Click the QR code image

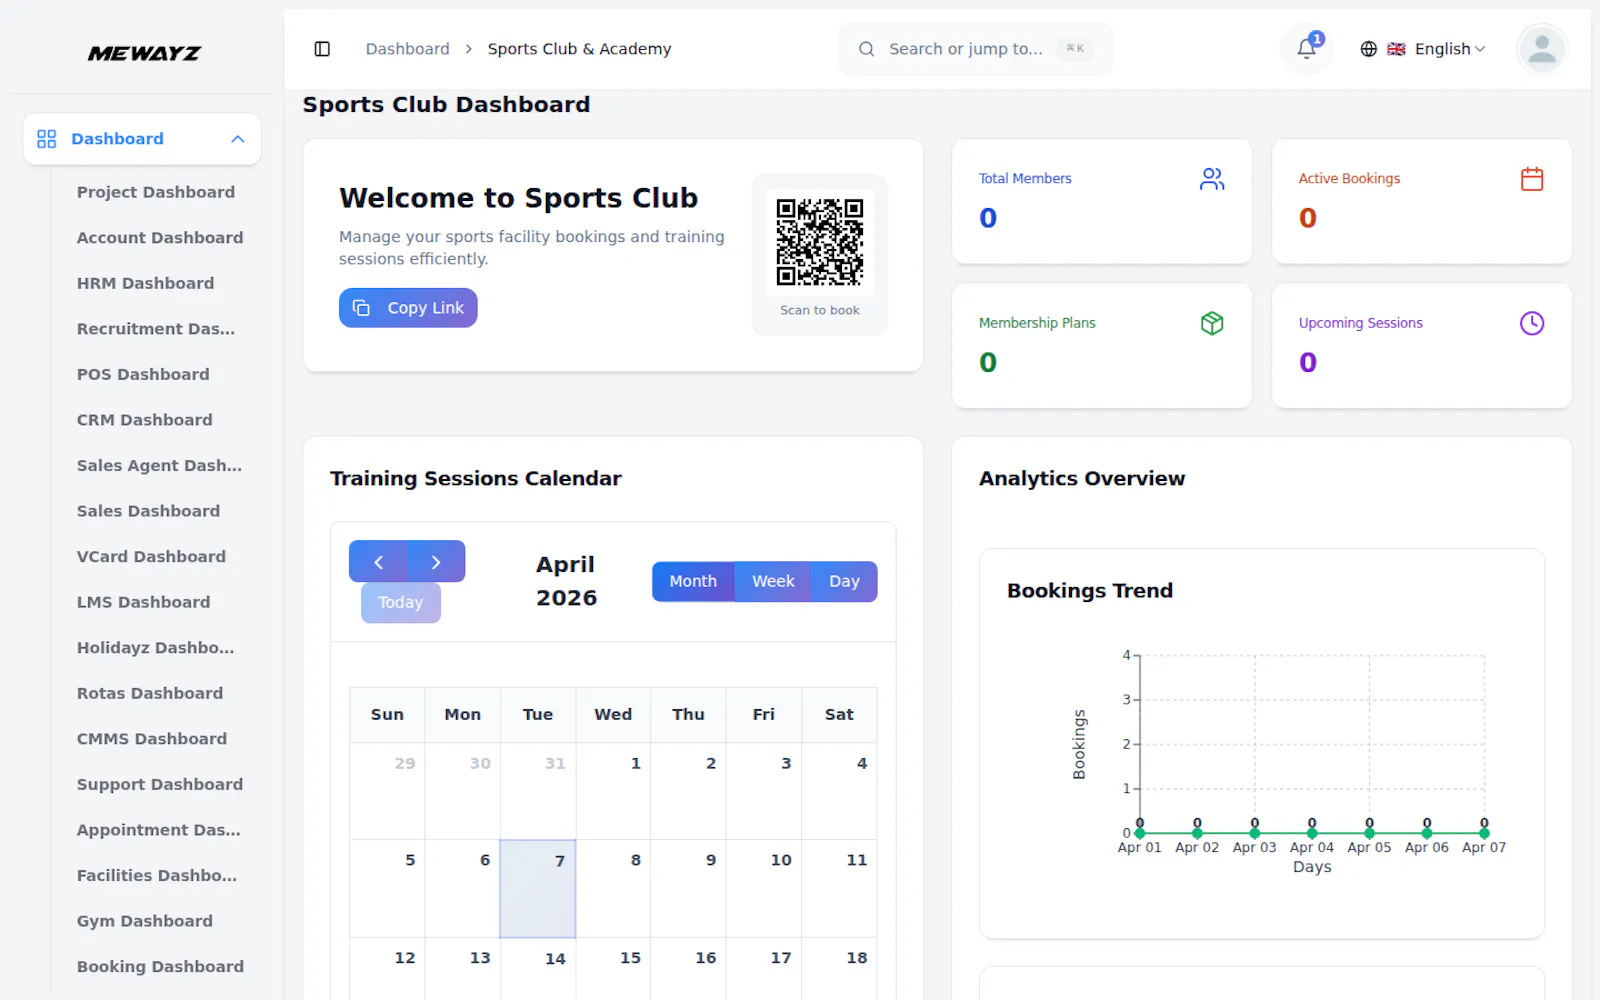point(820,242)
